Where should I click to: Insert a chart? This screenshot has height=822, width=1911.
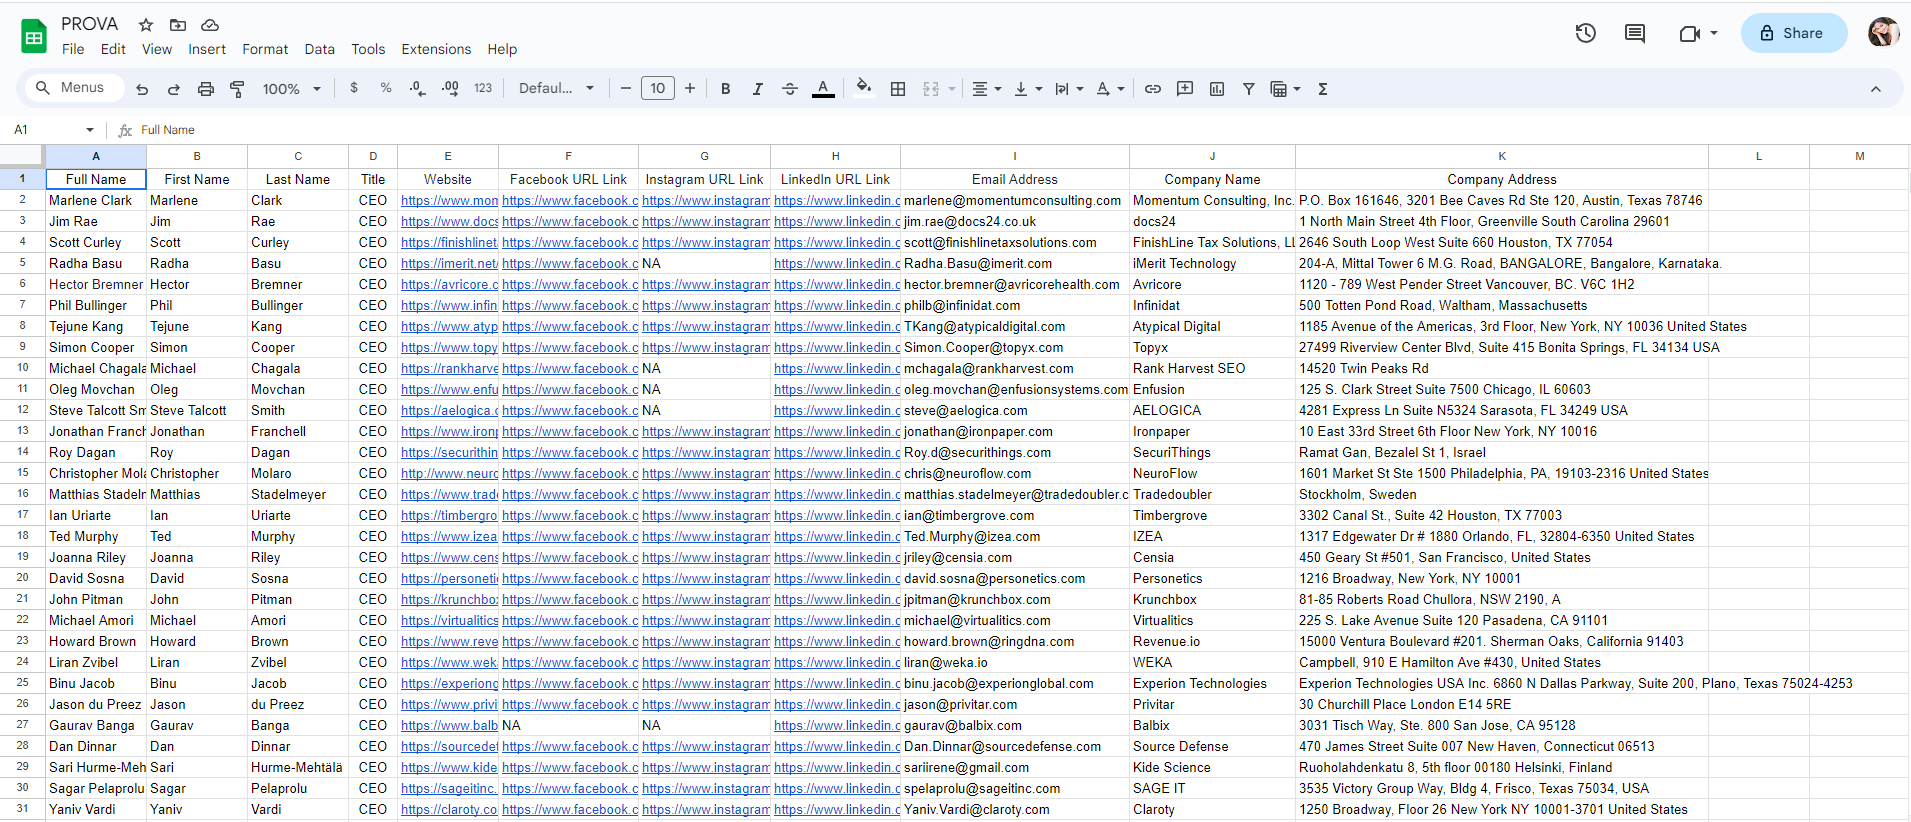[1217, 89]
